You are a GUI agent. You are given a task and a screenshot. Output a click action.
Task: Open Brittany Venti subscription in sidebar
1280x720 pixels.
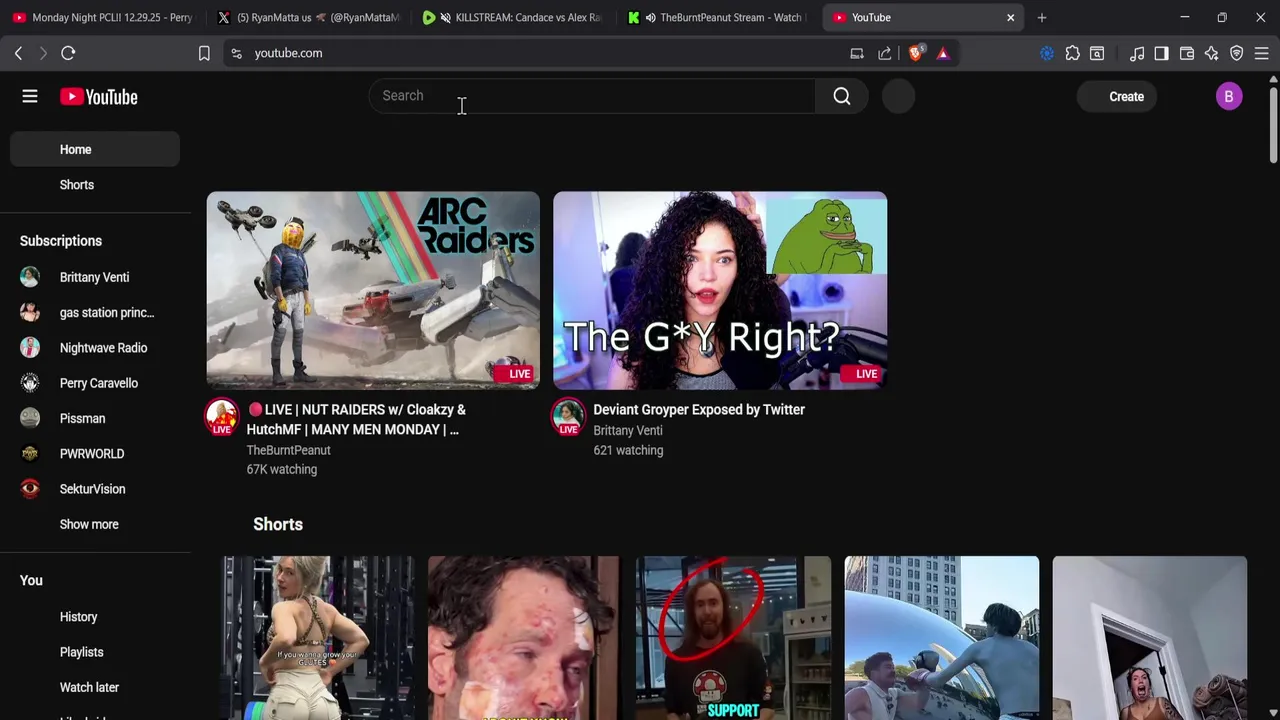pos(95,277)
